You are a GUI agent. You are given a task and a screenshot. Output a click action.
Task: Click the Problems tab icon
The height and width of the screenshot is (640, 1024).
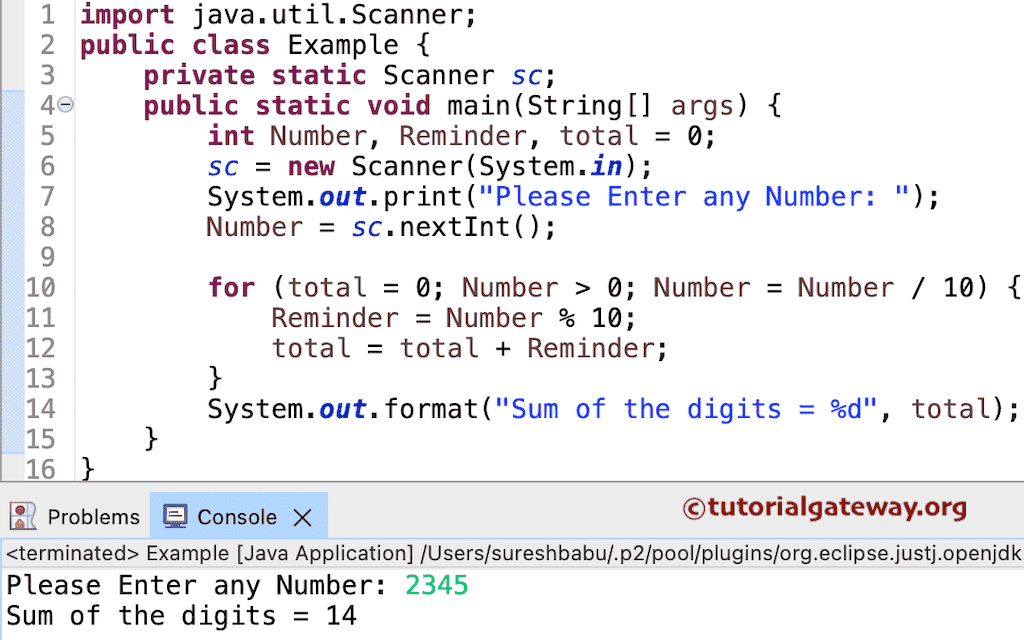point(22,516)
